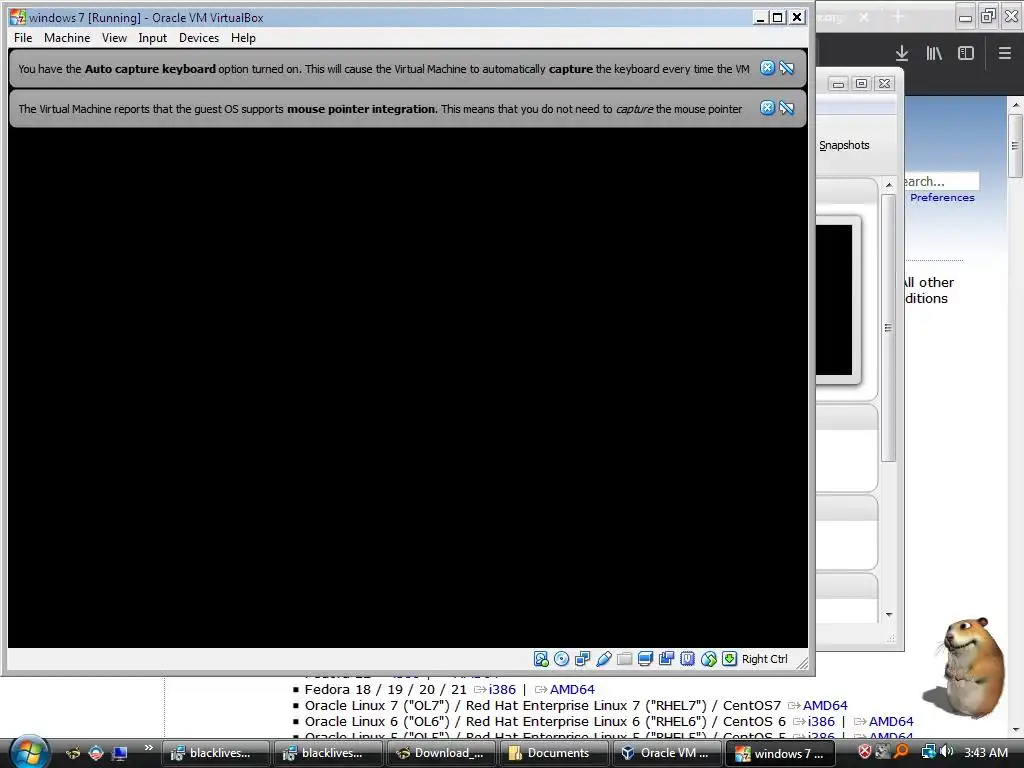1024x768 pixels.
Task: Click the VM preview thumbnail in Manager
Action: pos(835,300)
